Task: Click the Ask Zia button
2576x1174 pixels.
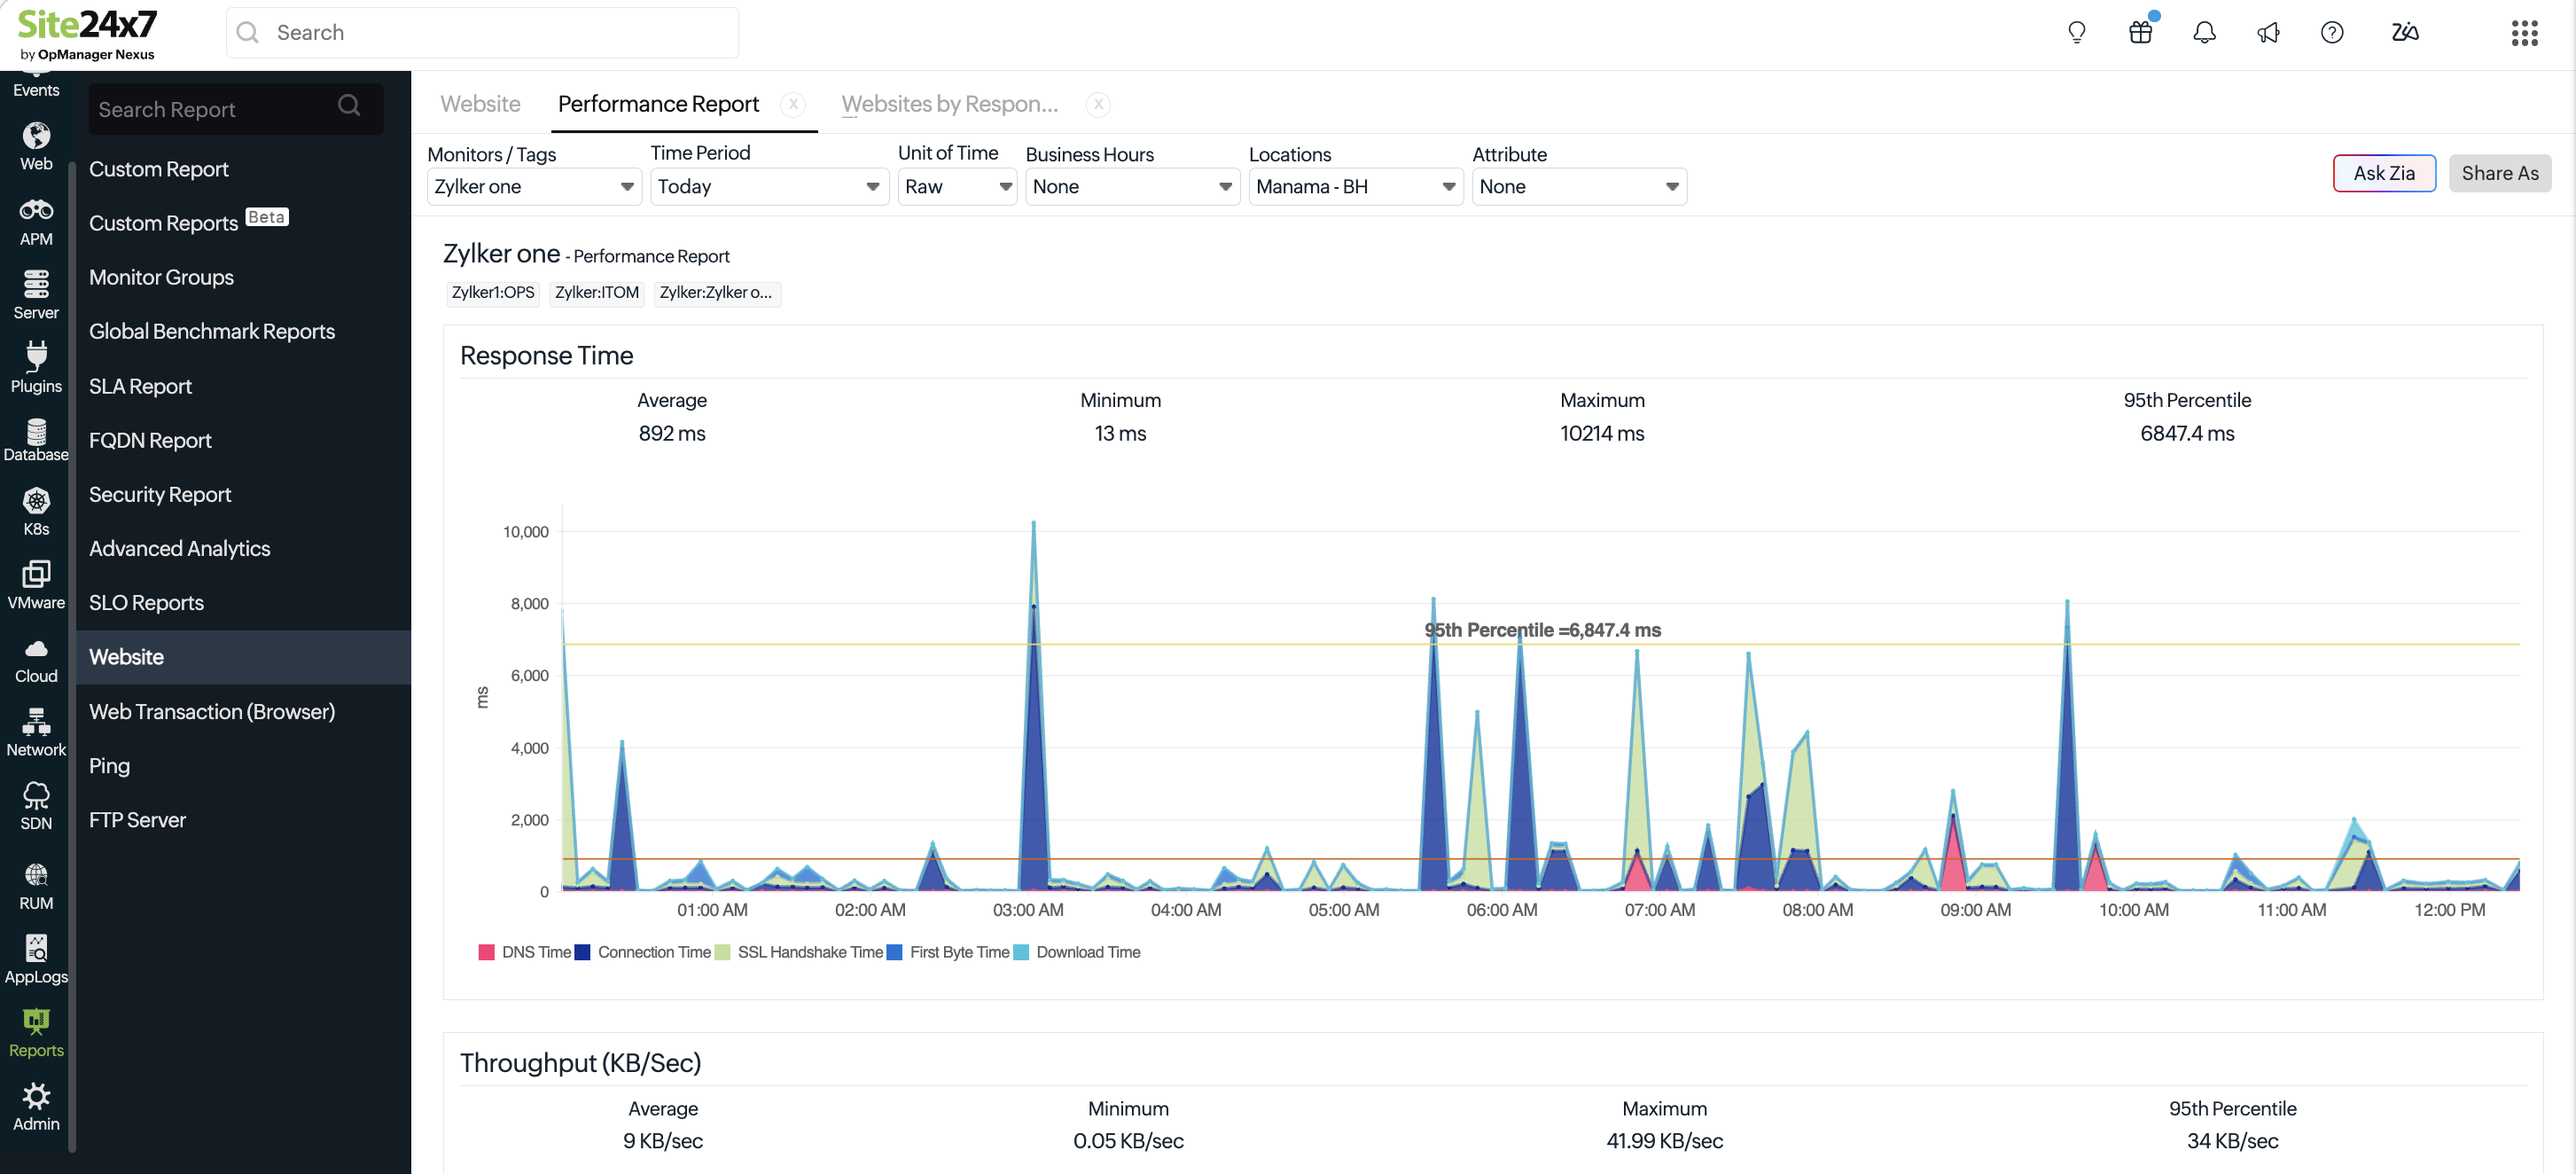Action: pos(2384,173)
